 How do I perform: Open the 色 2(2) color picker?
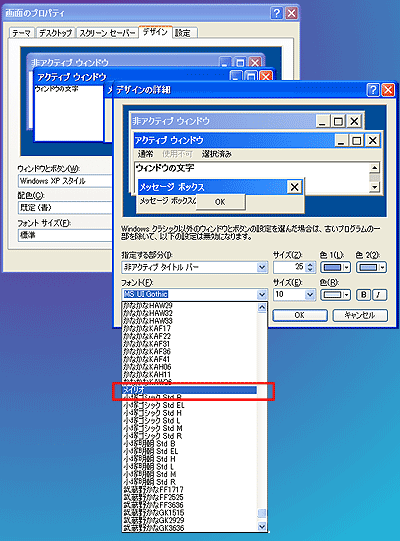pyautogui.click(x=371, y=267)
